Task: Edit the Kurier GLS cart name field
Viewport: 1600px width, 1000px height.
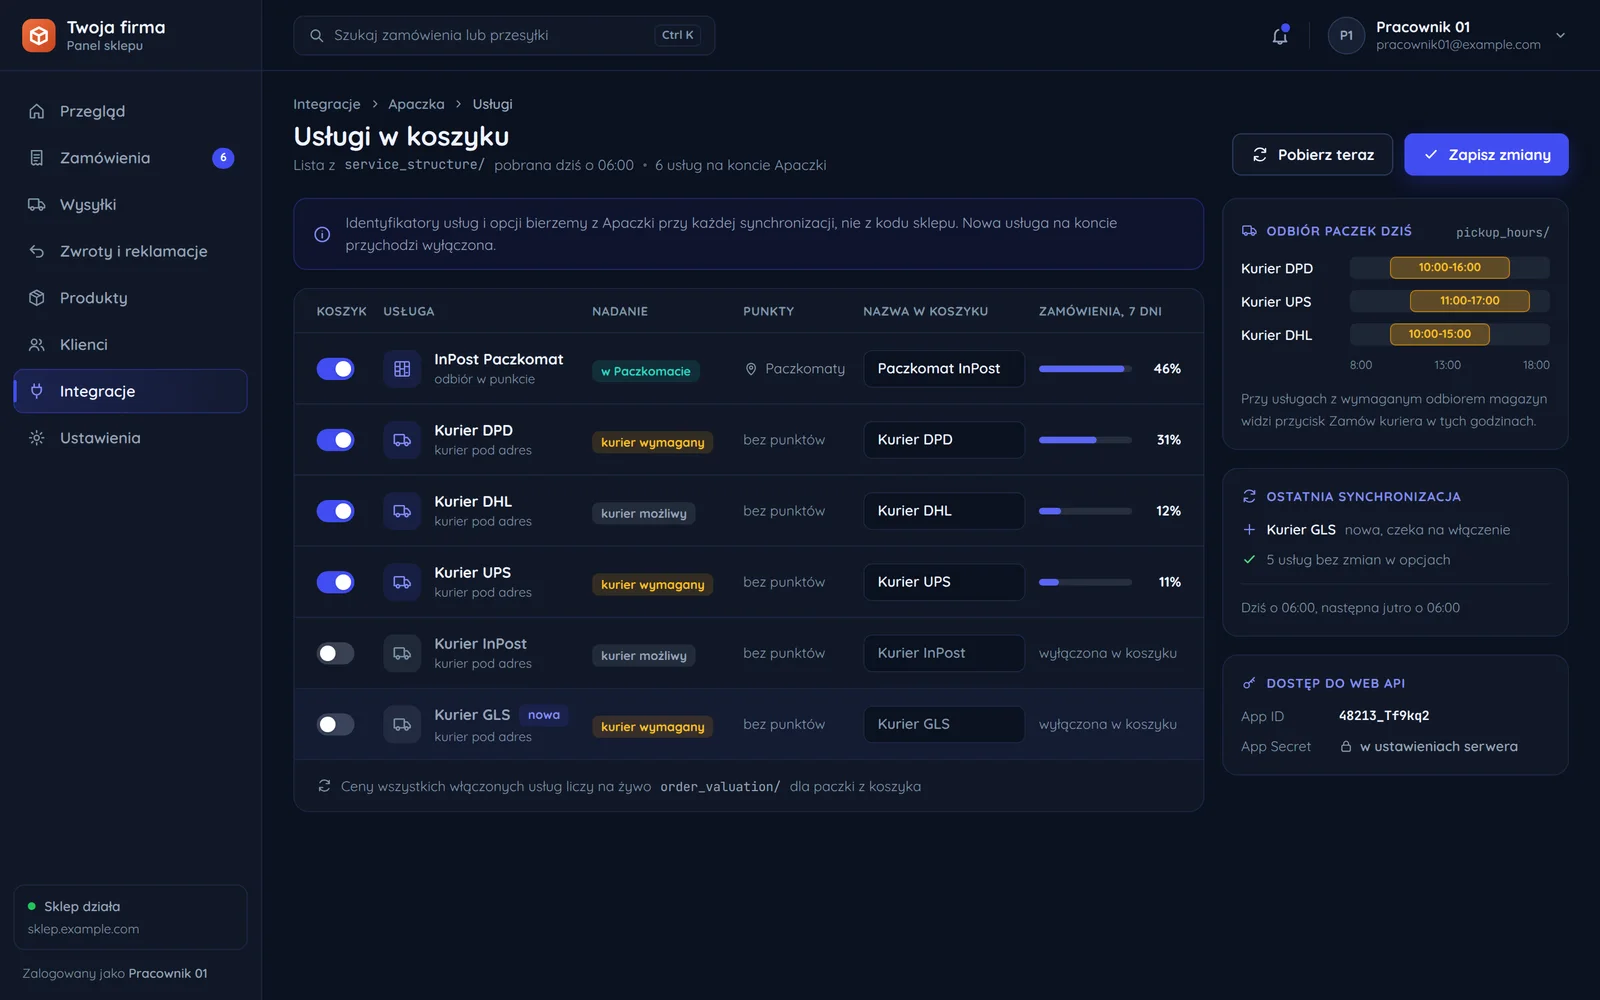Action: pyautogui.click(x=944, y=724)
